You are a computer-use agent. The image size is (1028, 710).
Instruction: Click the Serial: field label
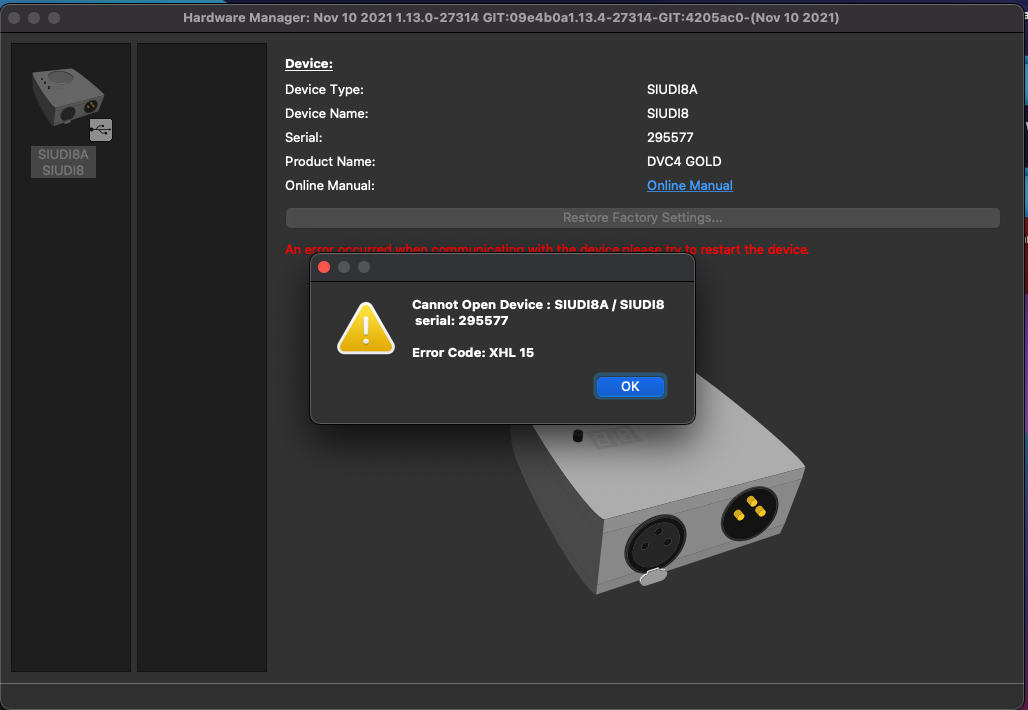pos(304,138)
